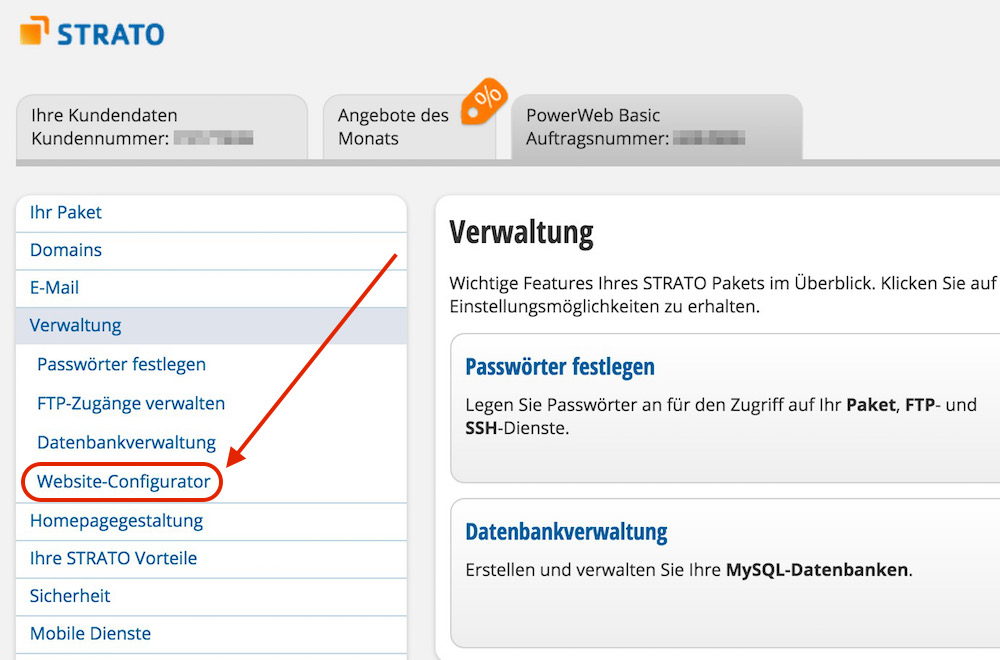Click the Passwörter festlegen card heading
Screen dimensions: 1000x660
560,367
